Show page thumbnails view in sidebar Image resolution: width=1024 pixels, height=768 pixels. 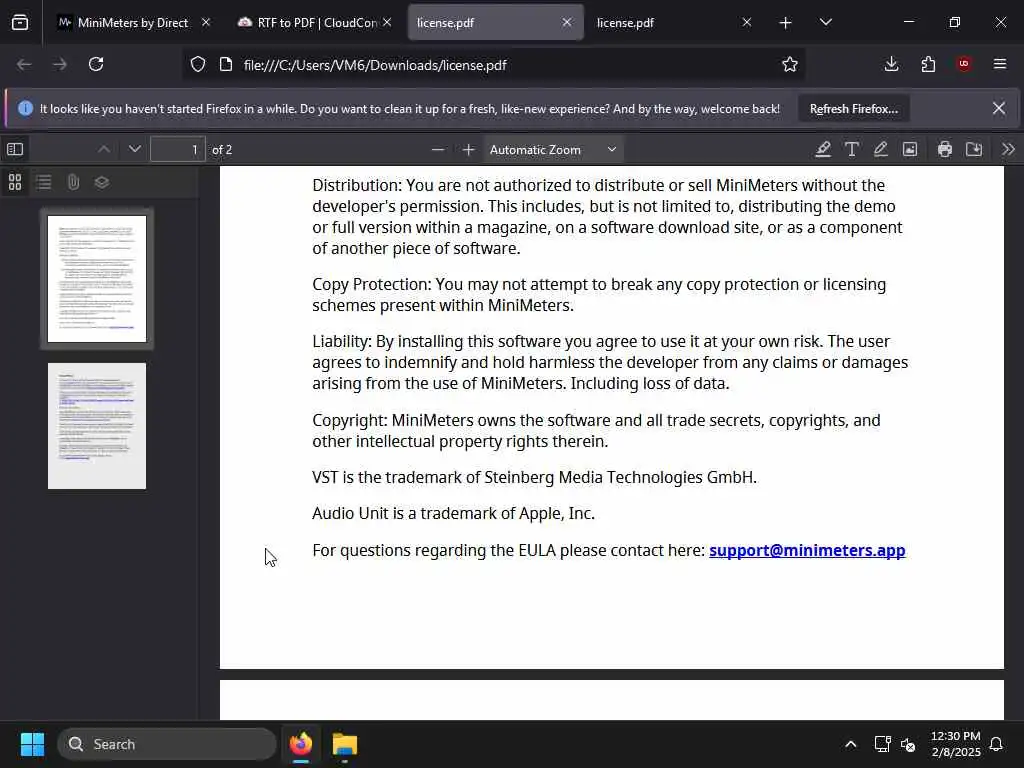tap(15, 182)
